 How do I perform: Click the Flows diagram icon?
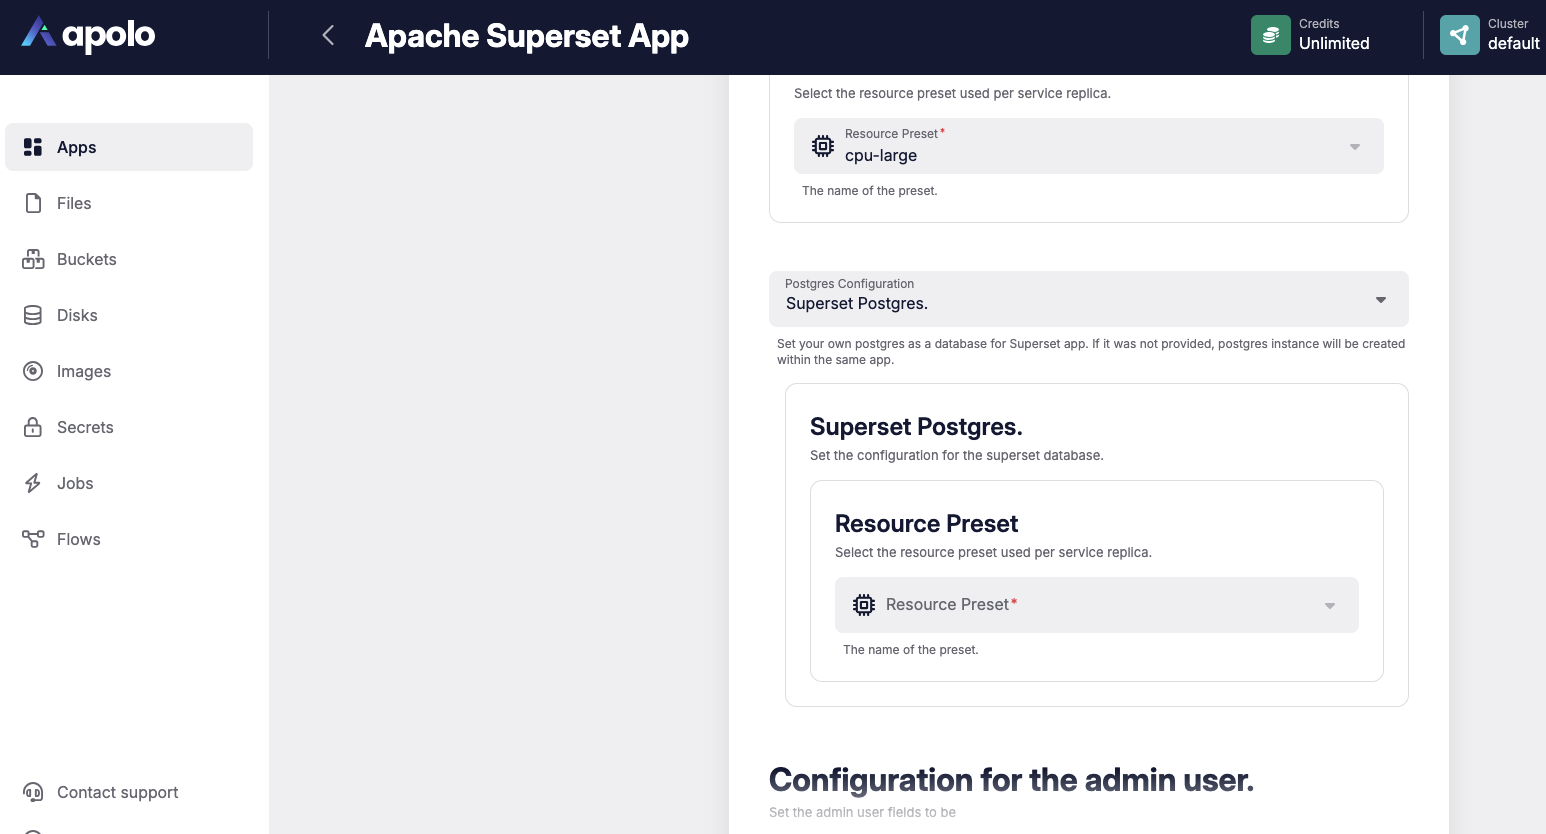(33, 539)
